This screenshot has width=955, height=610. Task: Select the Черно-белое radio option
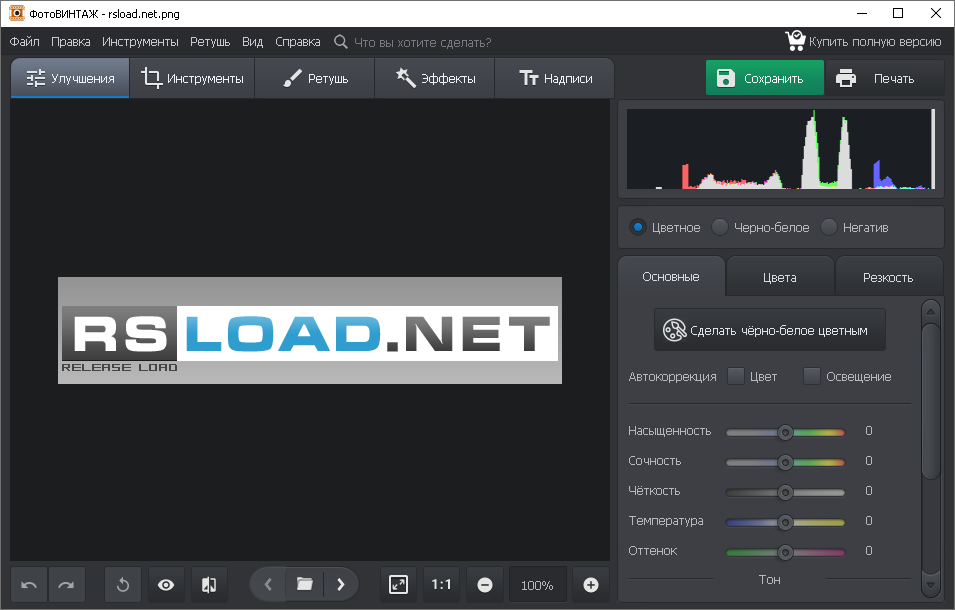tap(720, 228)
